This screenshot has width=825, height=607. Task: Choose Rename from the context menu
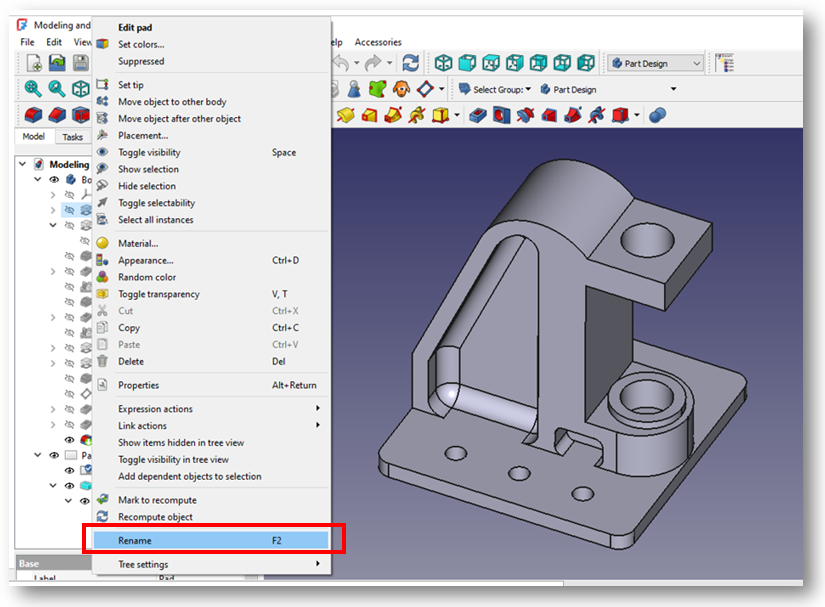135,540
